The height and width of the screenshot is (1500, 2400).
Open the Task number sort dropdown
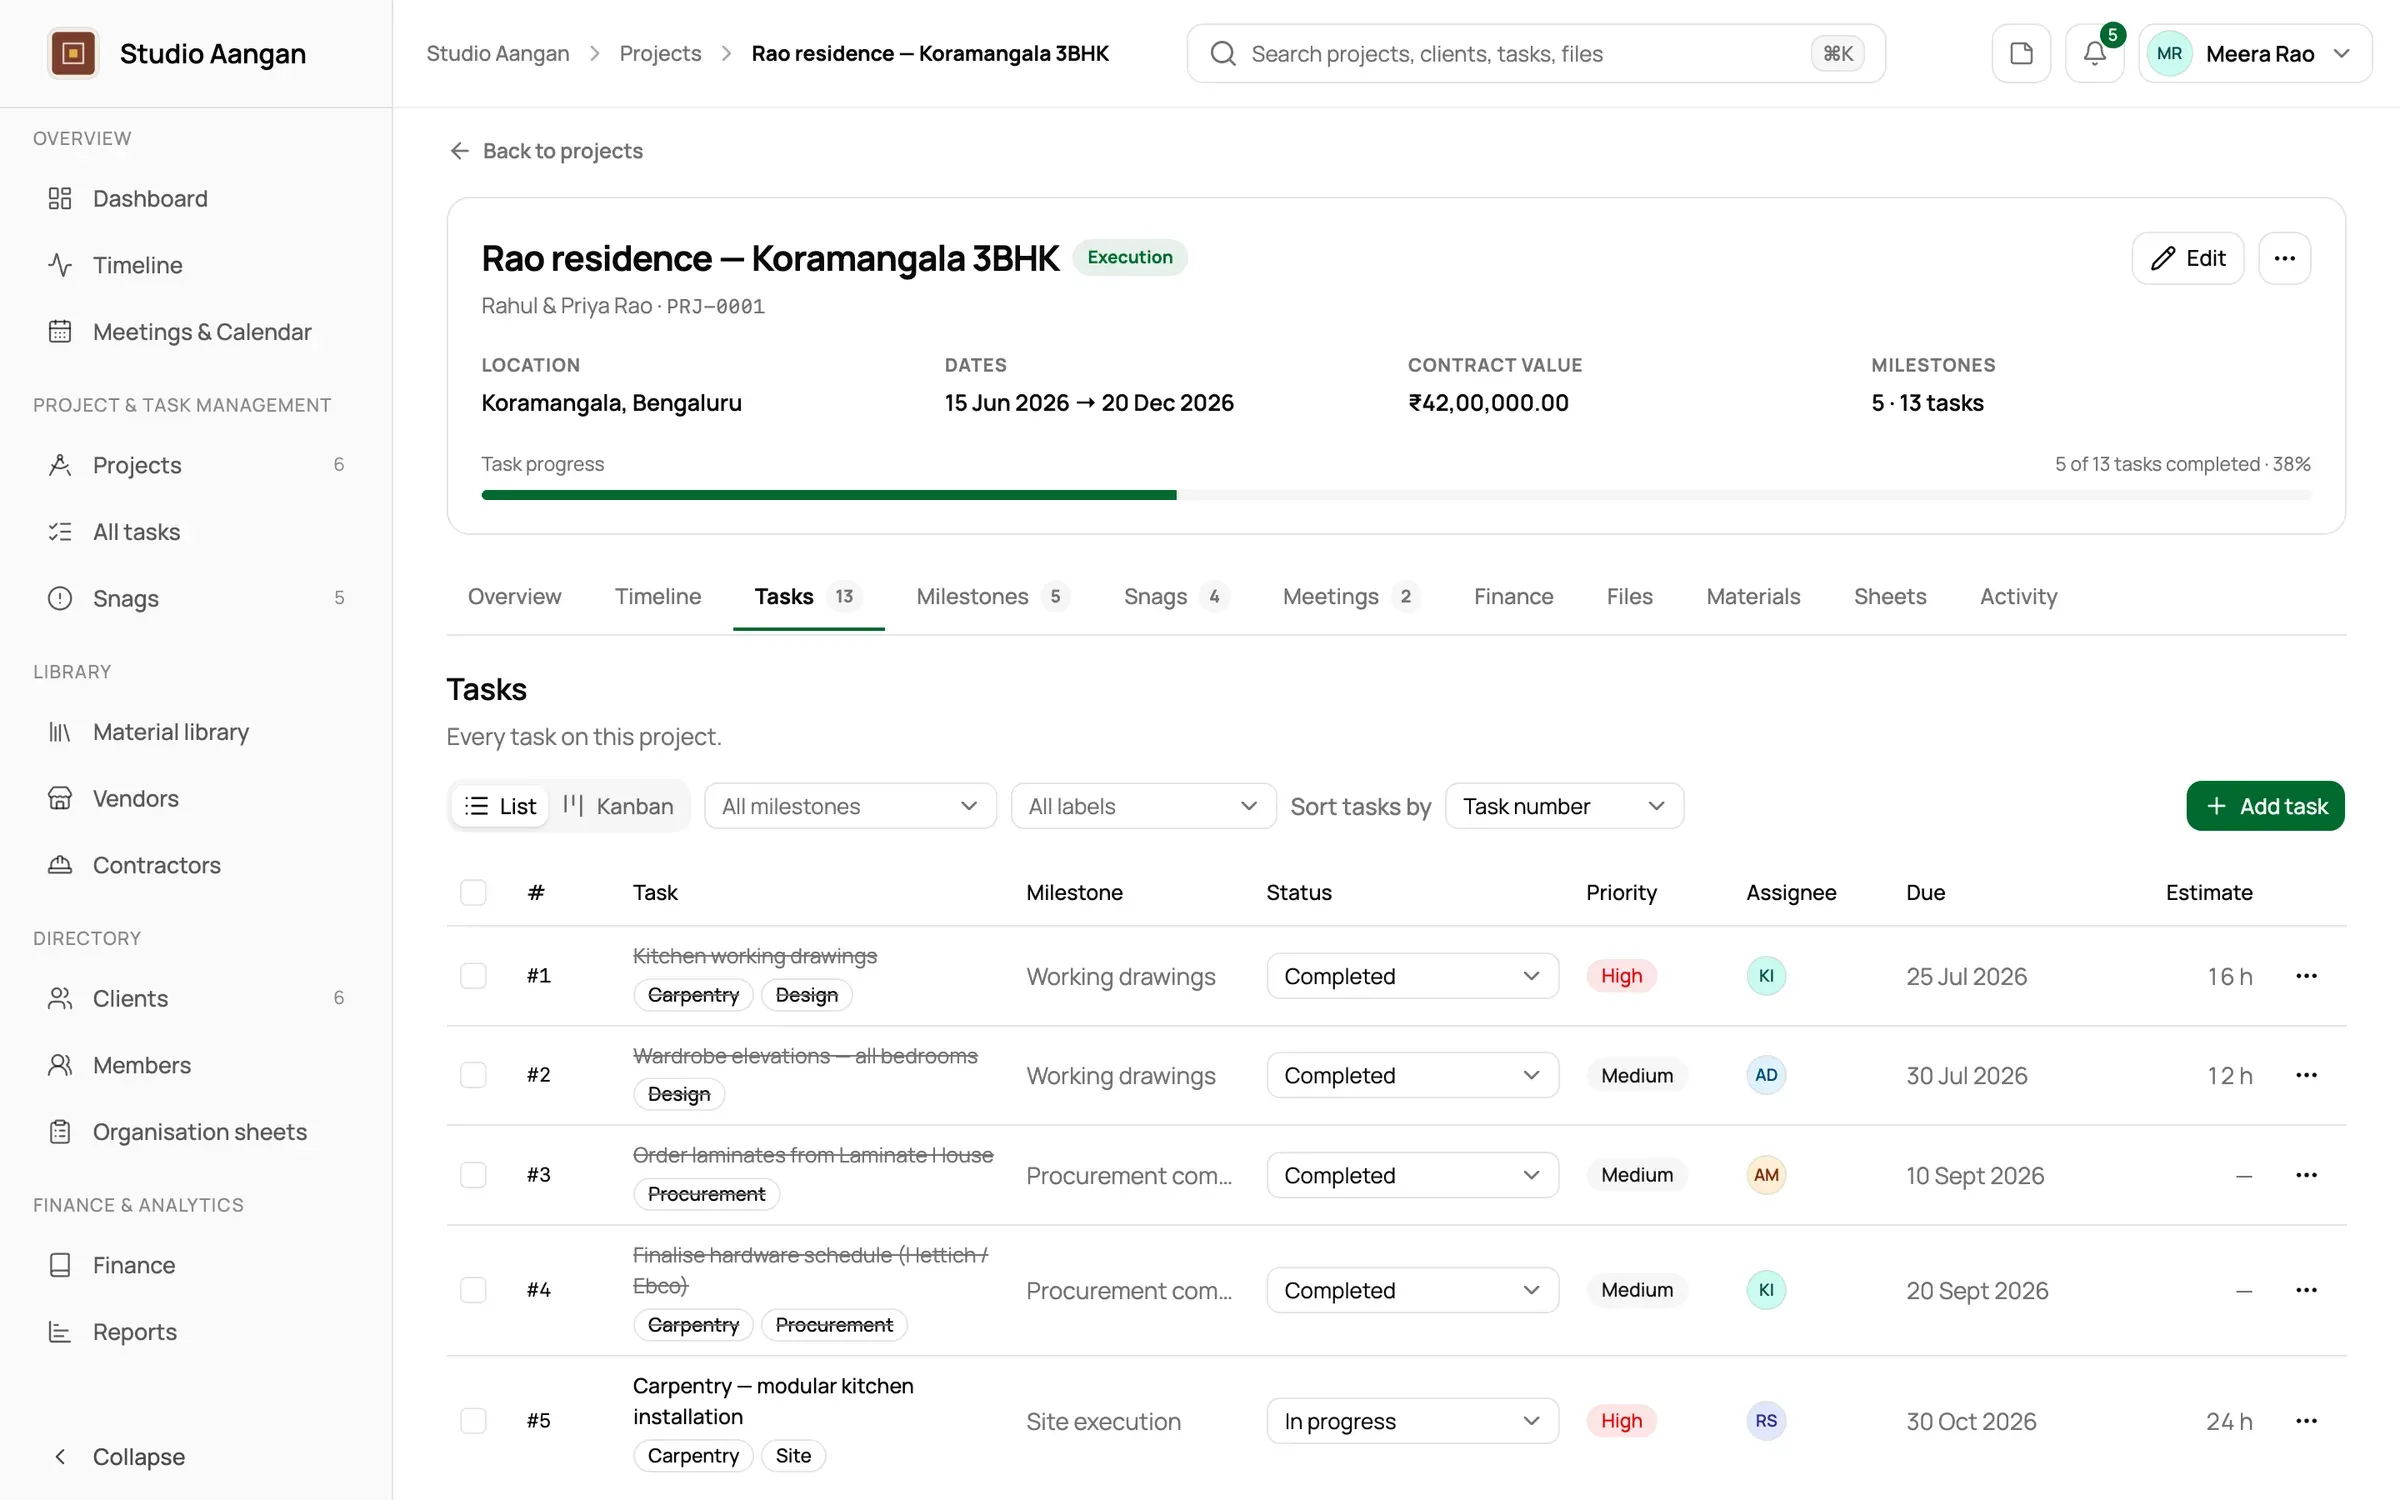point(1564,806)
